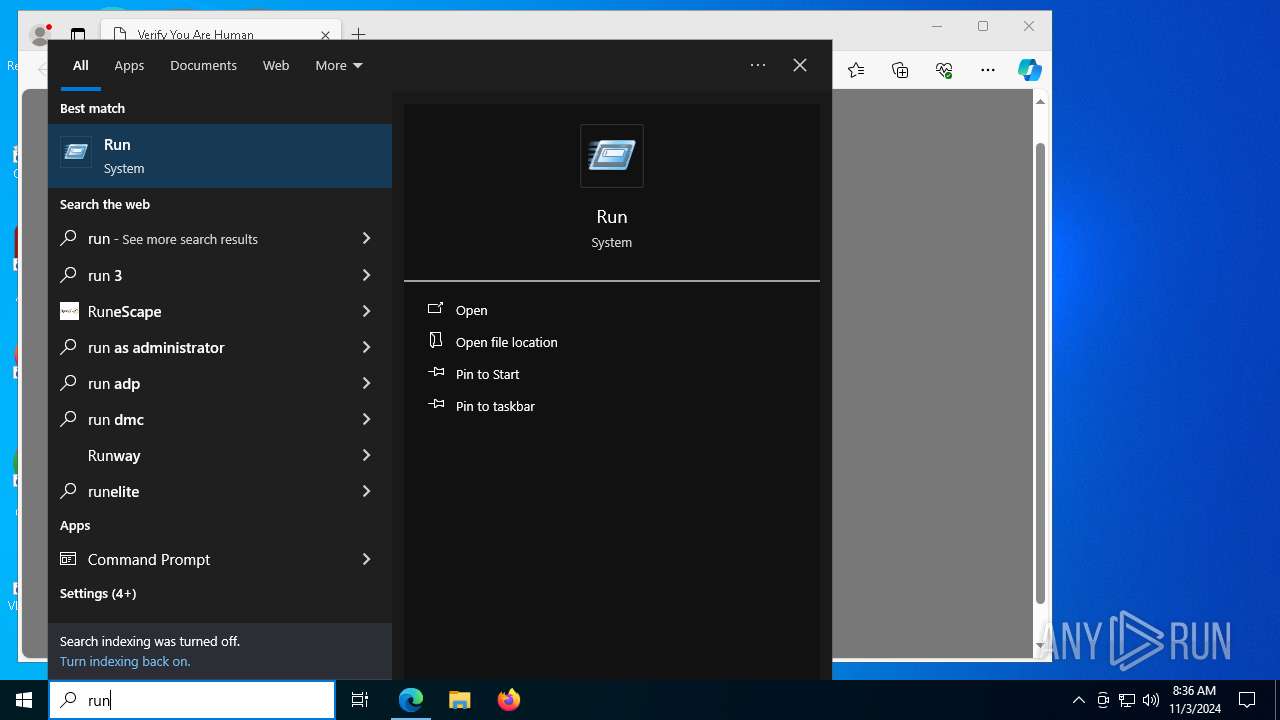
Task: Expand the Command Prompt result arrow
Action: point(366,559)
